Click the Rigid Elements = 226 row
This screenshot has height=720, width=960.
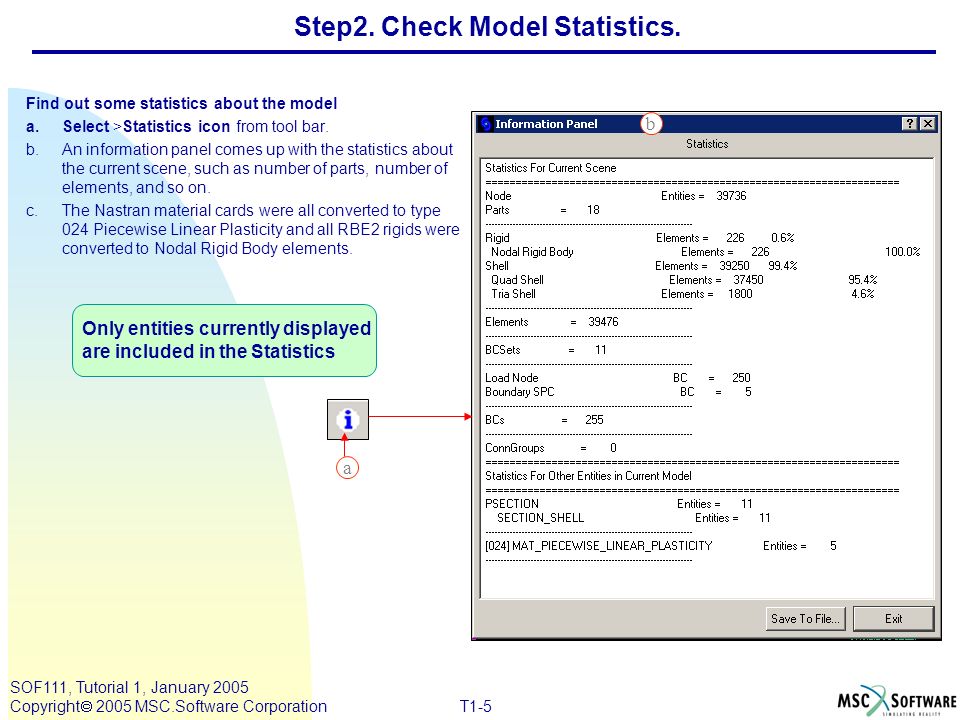click(x=640, y=238)
